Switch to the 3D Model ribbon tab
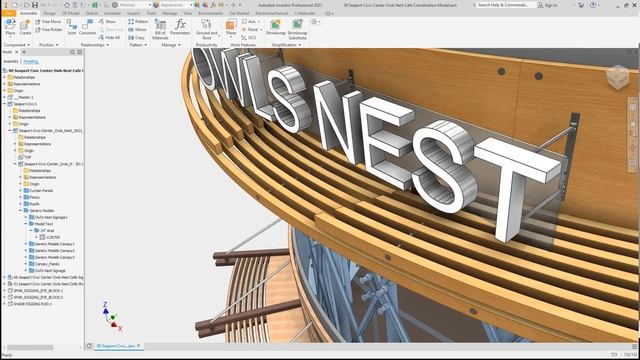 [71, 13]
